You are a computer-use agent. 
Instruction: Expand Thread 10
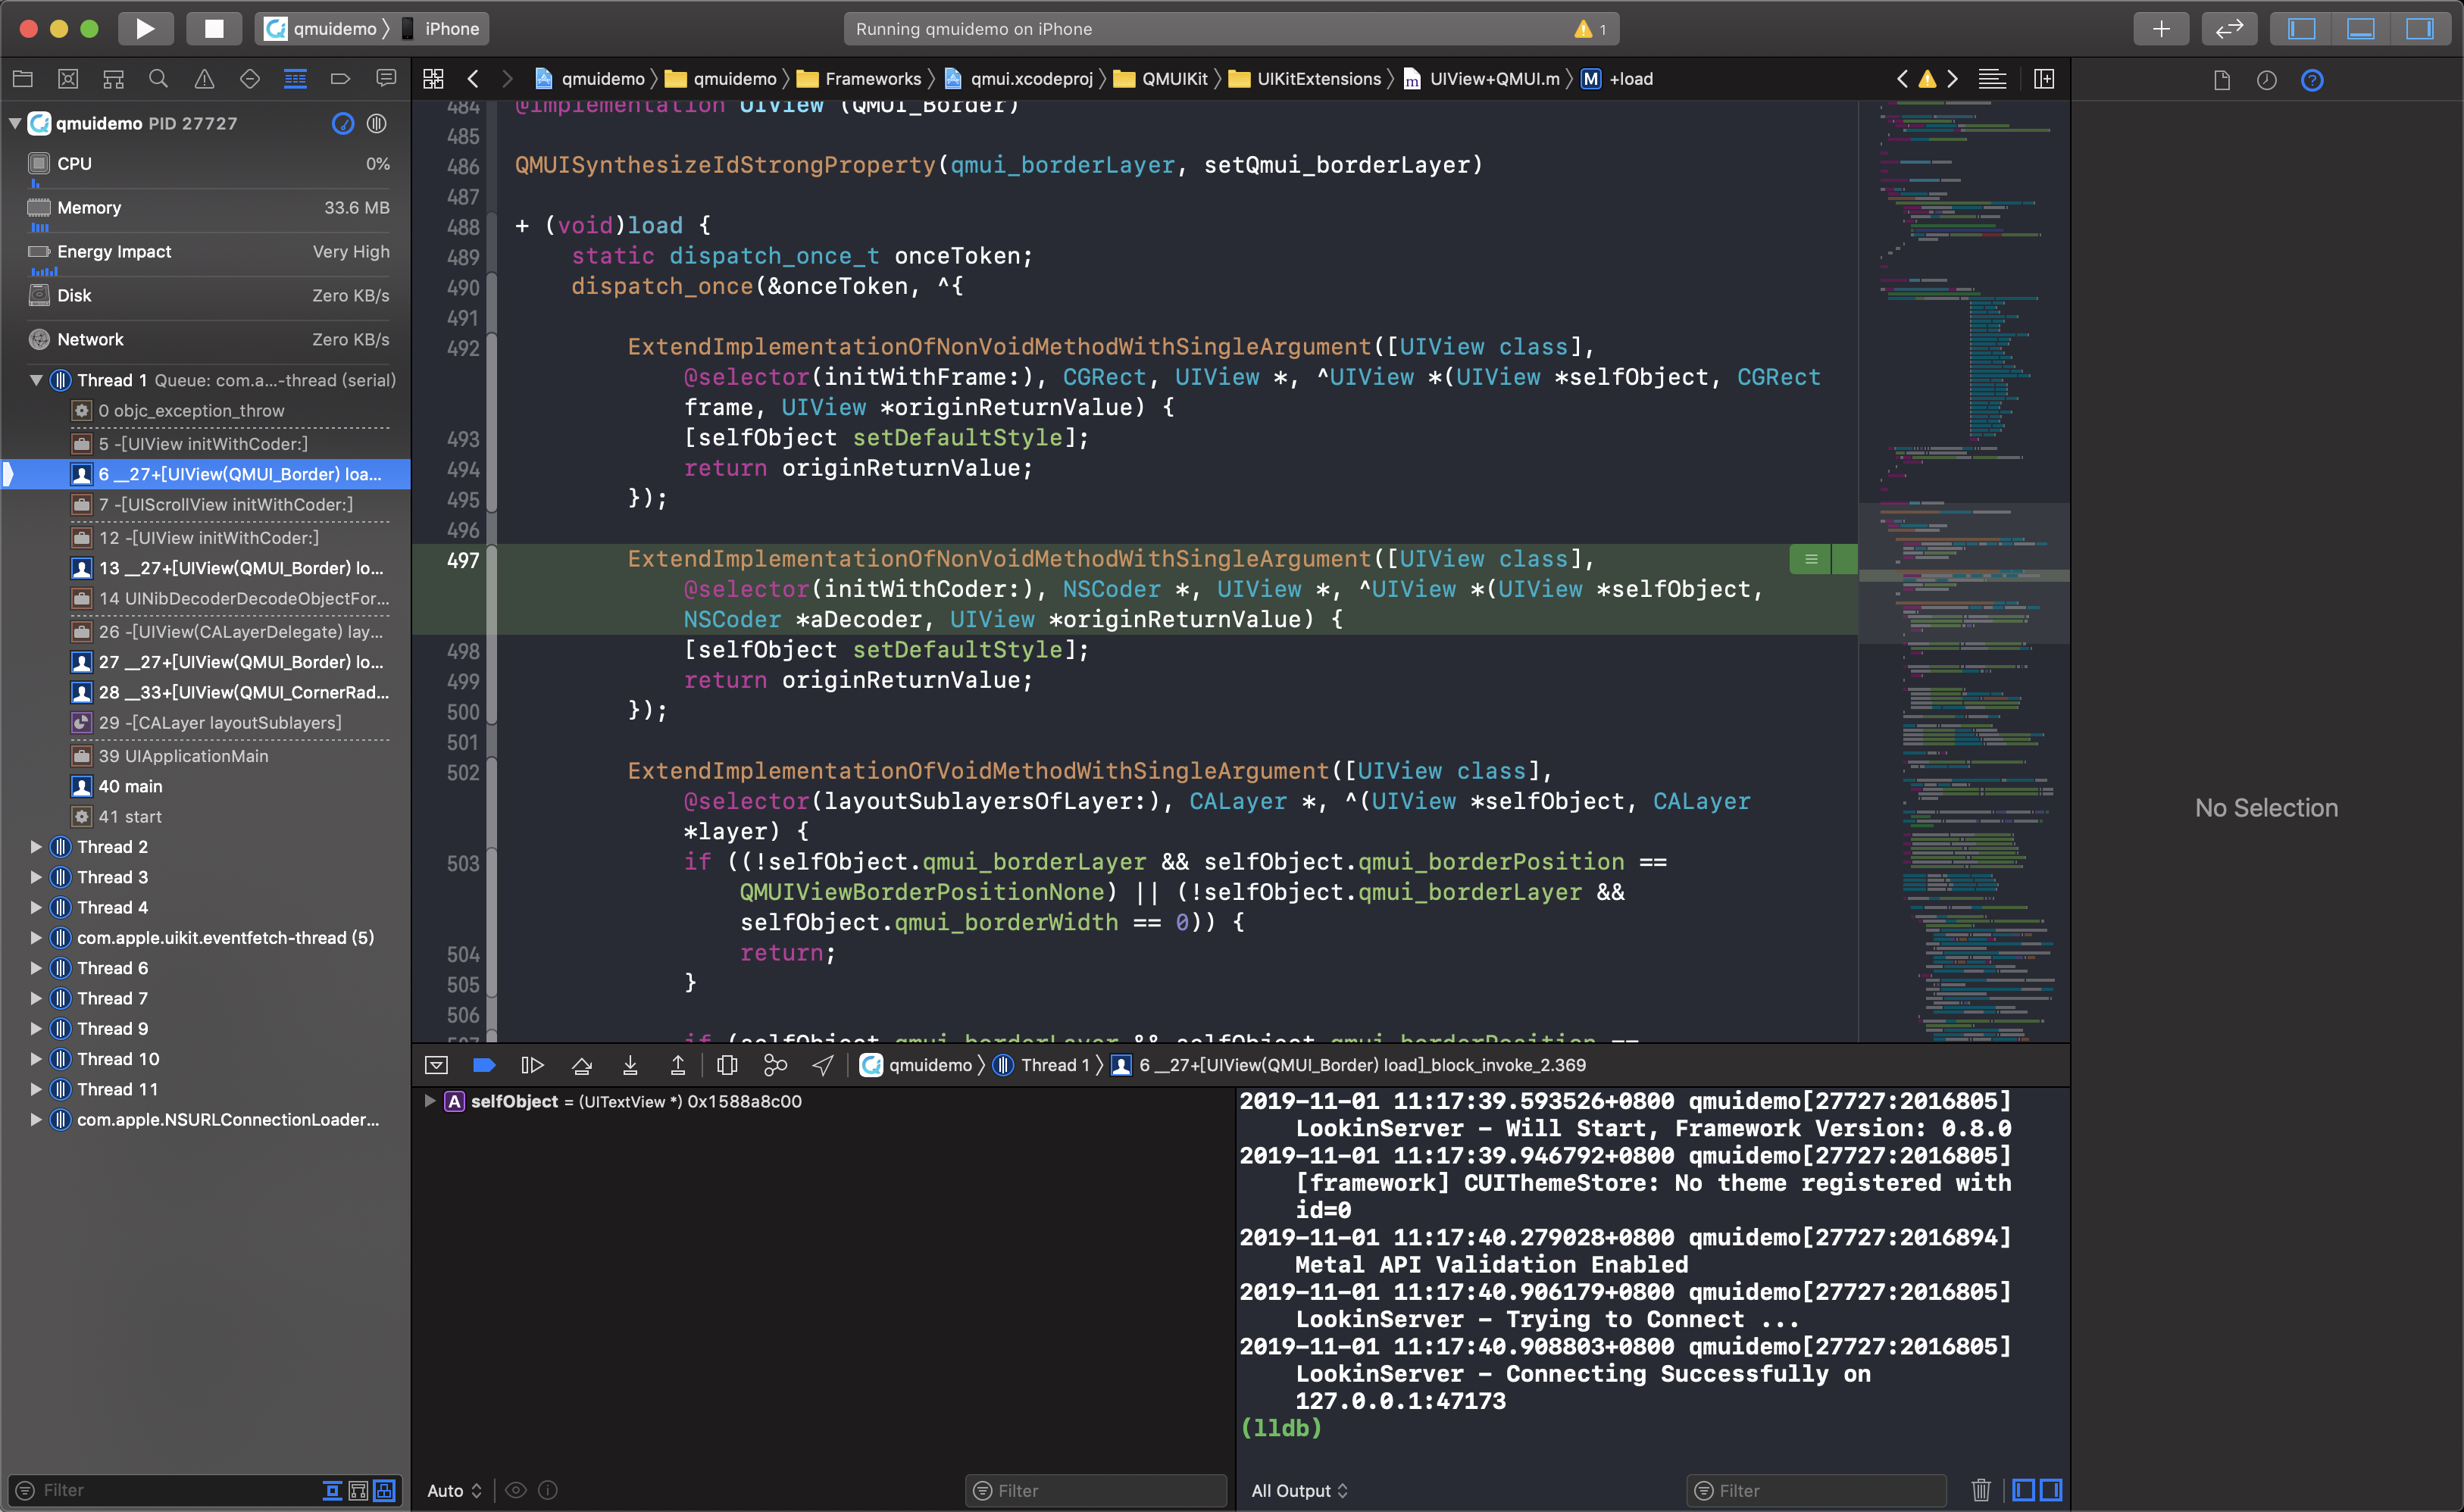coord(36,1059)
